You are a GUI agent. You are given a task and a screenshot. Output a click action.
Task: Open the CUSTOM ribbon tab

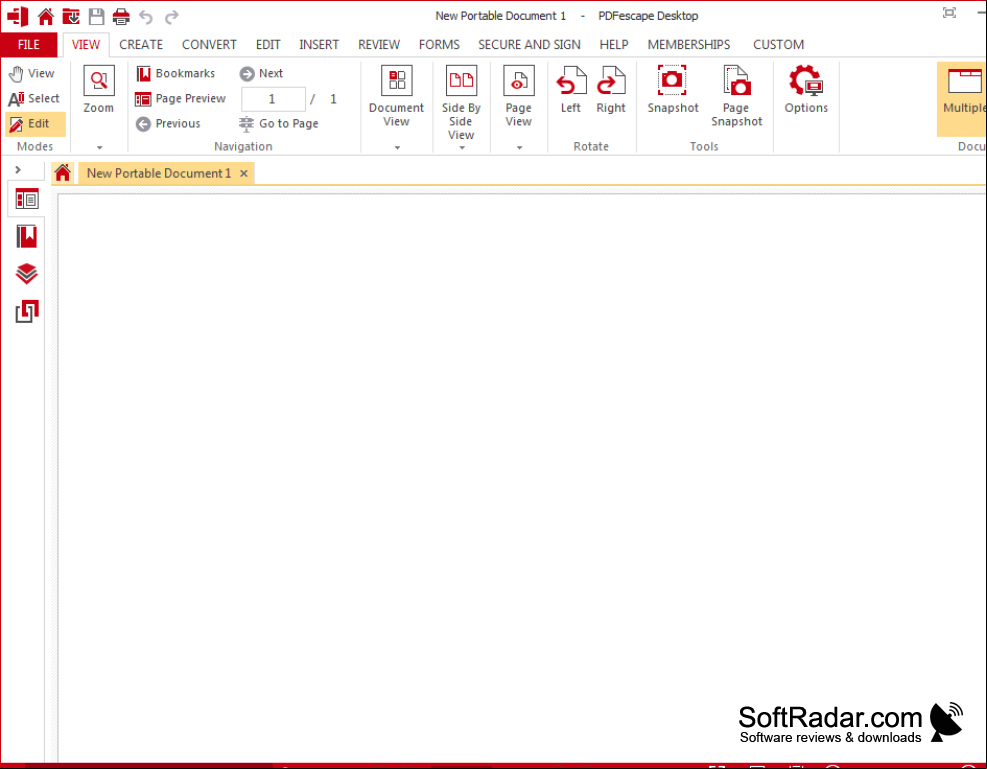(x=778, y=45)
